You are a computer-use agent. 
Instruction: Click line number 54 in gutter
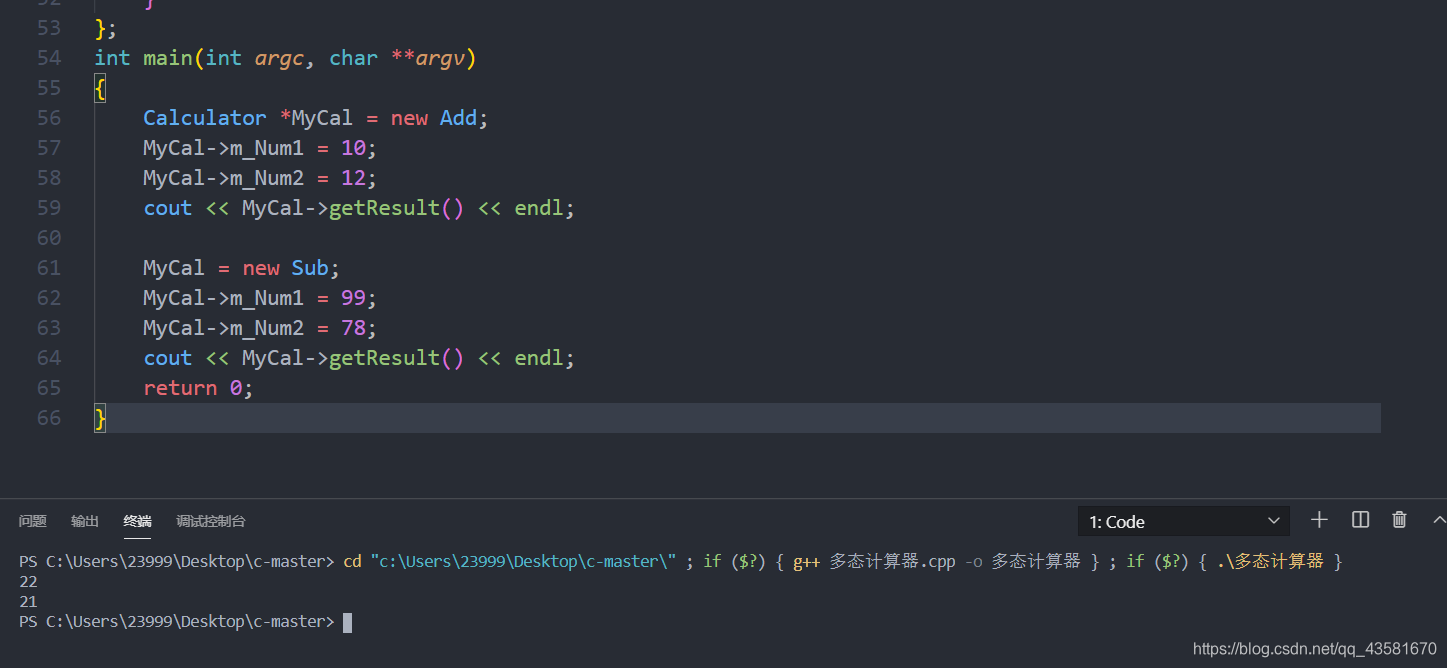pos(49,58)
